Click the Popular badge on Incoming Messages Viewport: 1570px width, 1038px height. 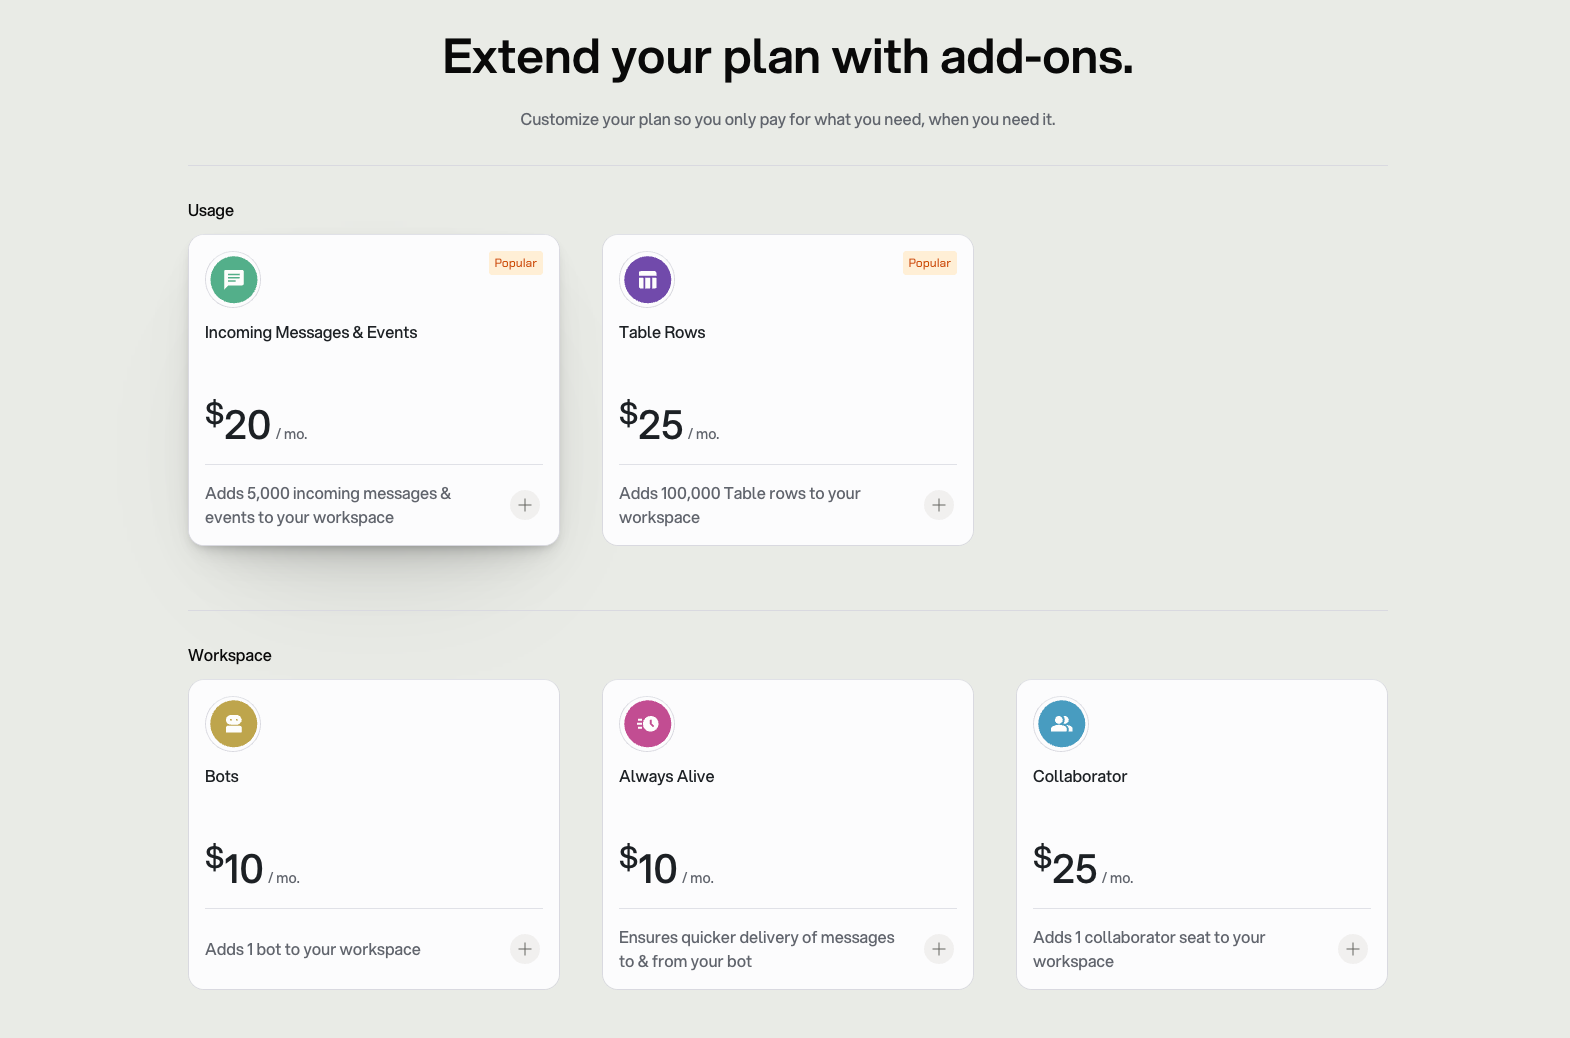tap(515, 263)
